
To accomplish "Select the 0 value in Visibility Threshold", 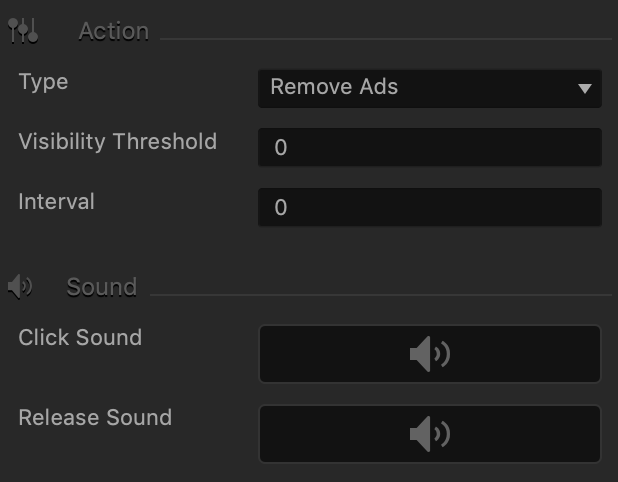I will click(x=281, y=147).
